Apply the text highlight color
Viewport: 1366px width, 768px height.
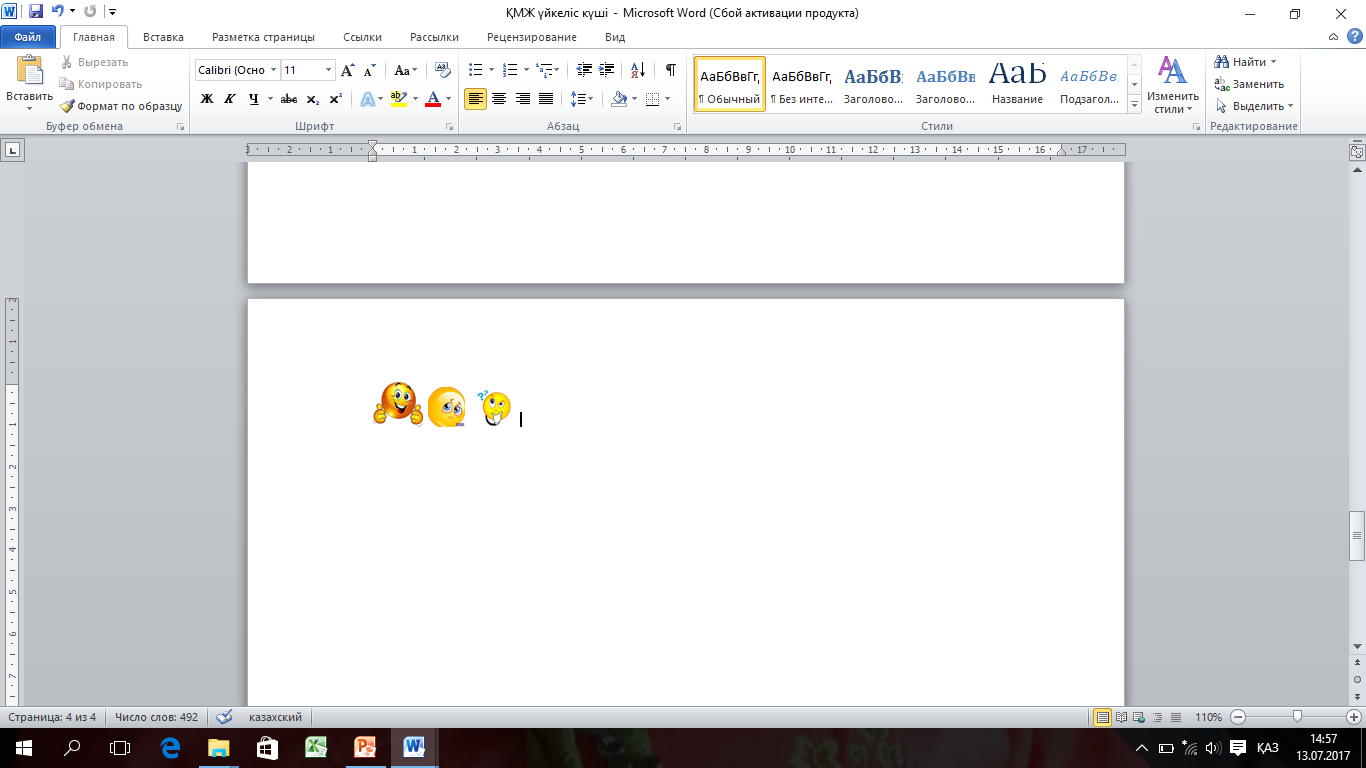[398, 99]
